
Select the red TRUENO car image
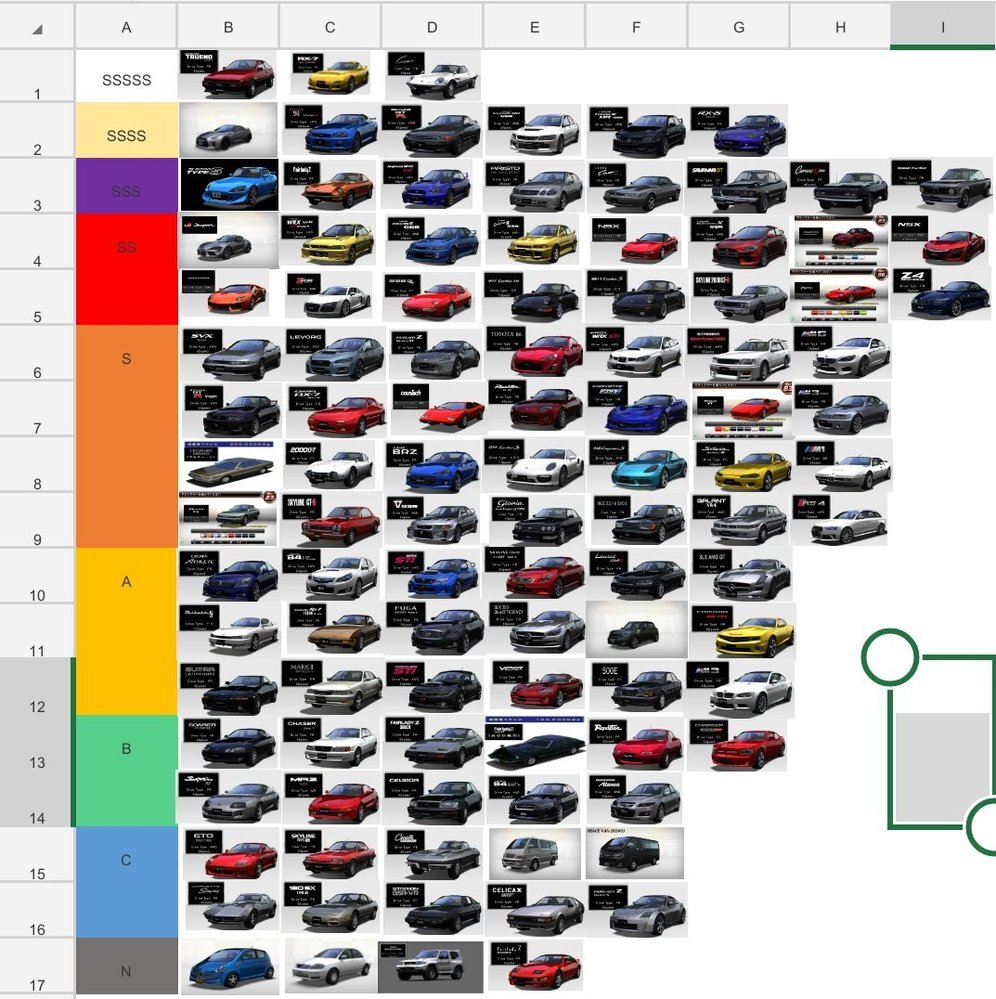[228, 75]
